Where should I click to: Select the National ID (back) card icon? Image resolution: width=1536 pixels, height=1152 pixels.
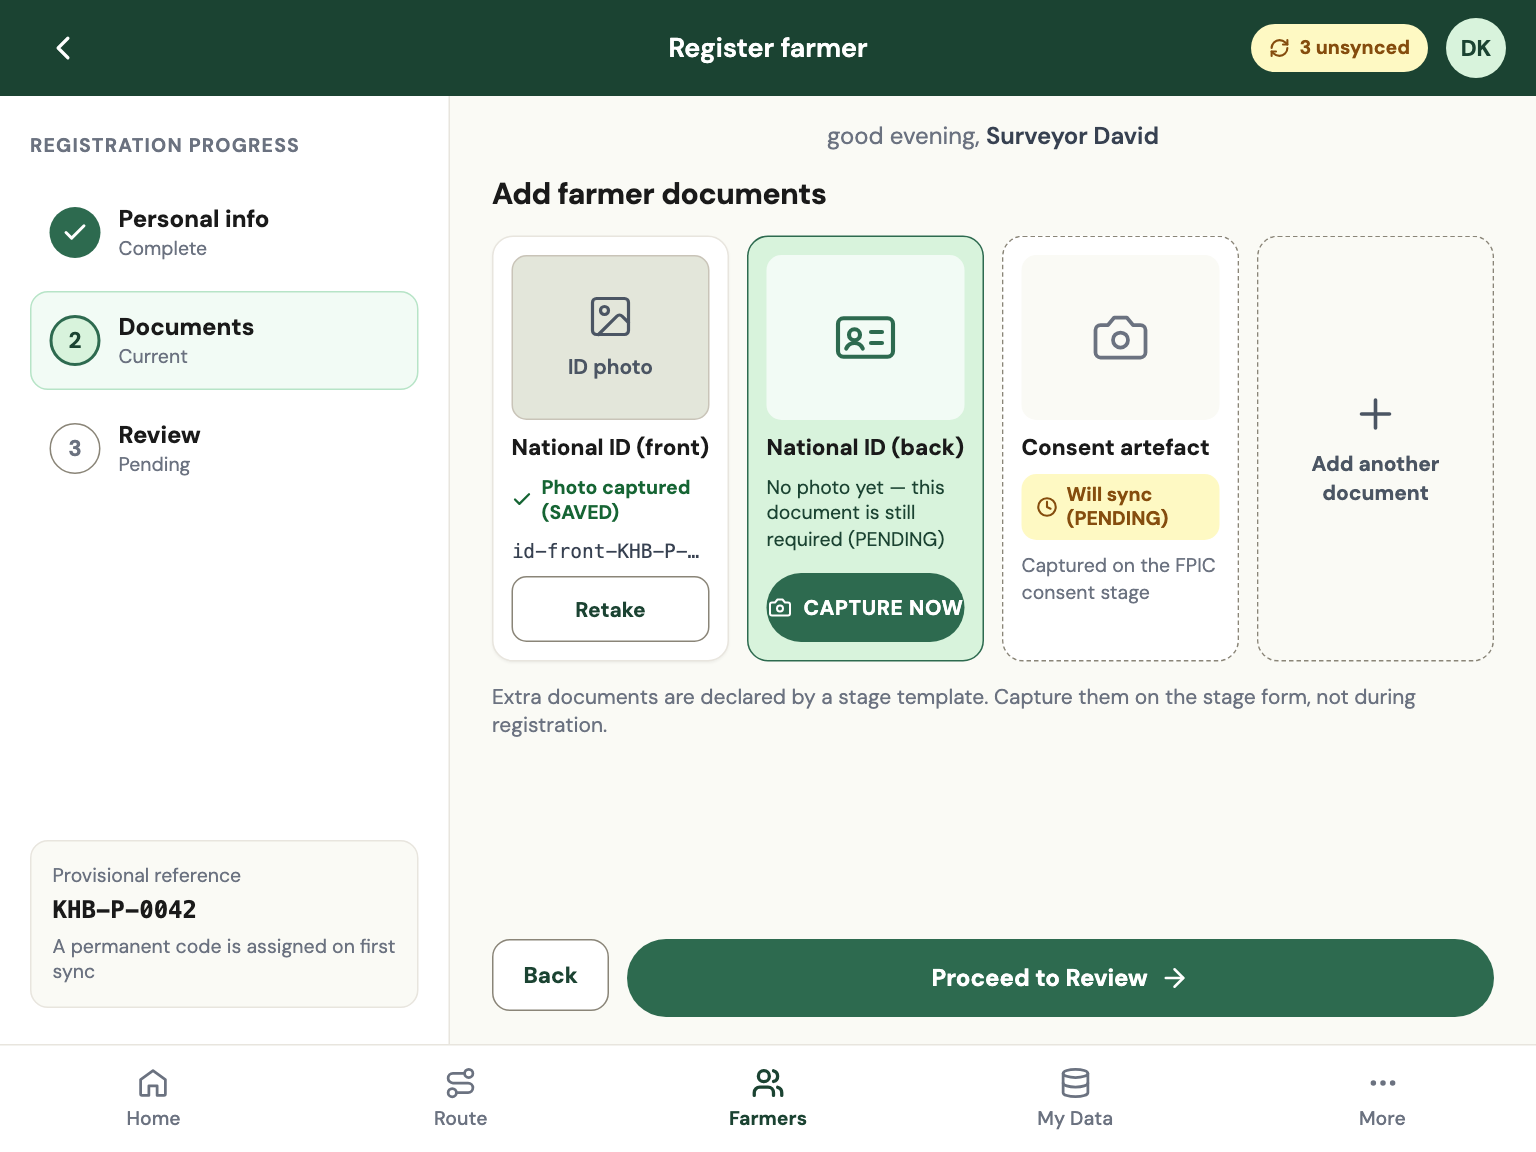[865, 338]
